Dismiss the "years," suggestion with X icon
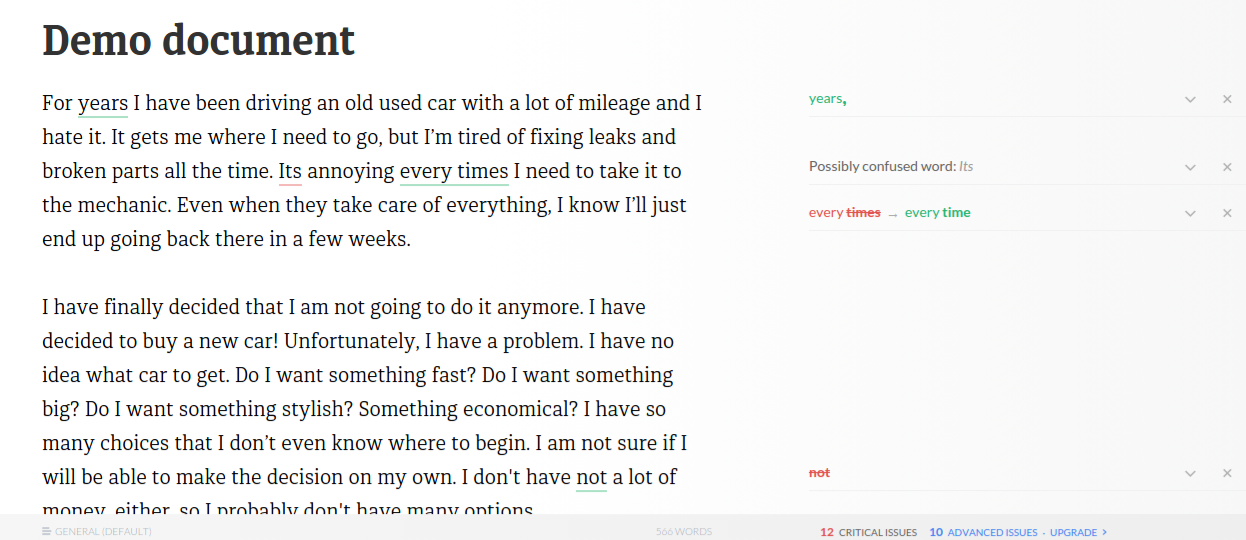Viewport: 1246px width, 540px height. pyautogui.click(x=1227, y=99)
